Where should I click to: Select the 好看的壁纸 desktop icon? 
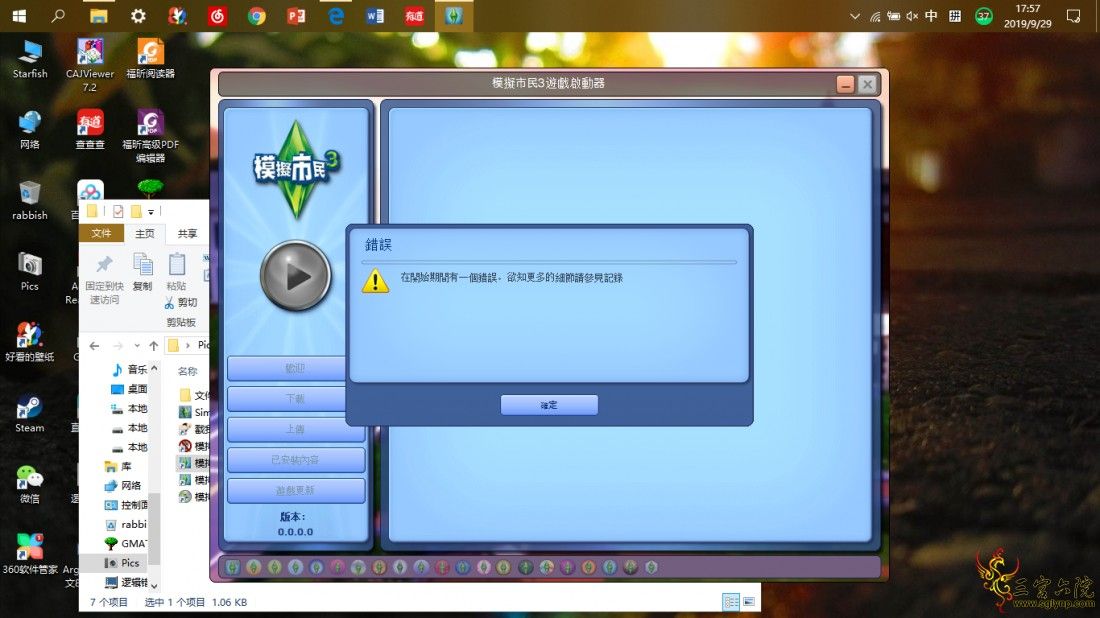click(x=29, y=343)
